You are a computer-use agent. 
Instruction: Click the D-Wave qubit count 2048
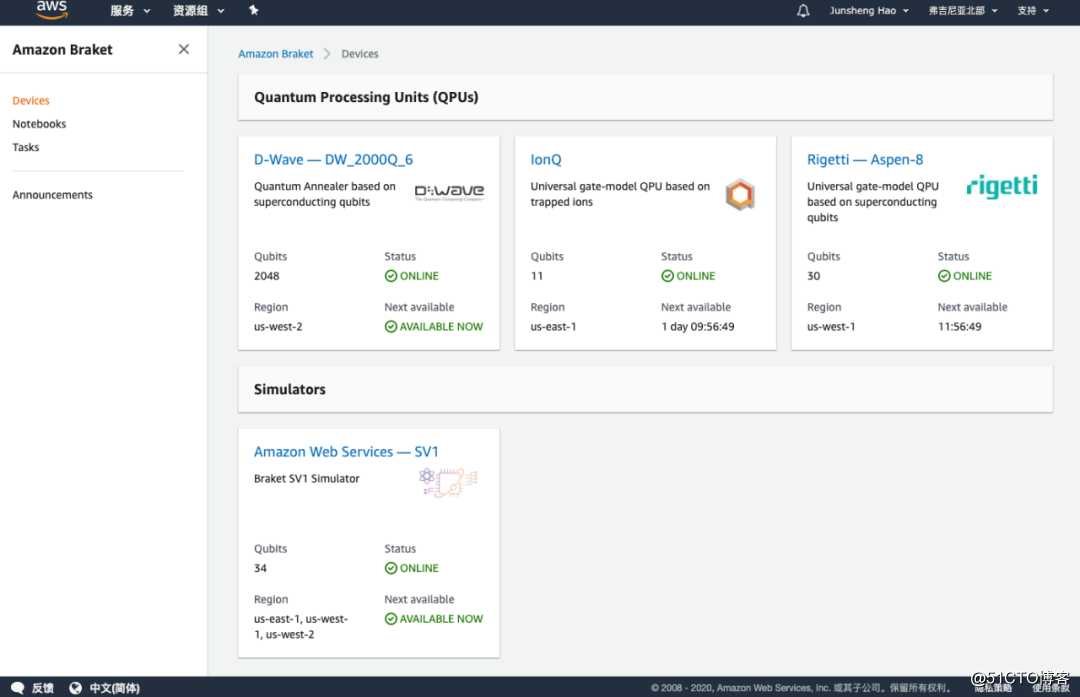(x=267, y=275)
